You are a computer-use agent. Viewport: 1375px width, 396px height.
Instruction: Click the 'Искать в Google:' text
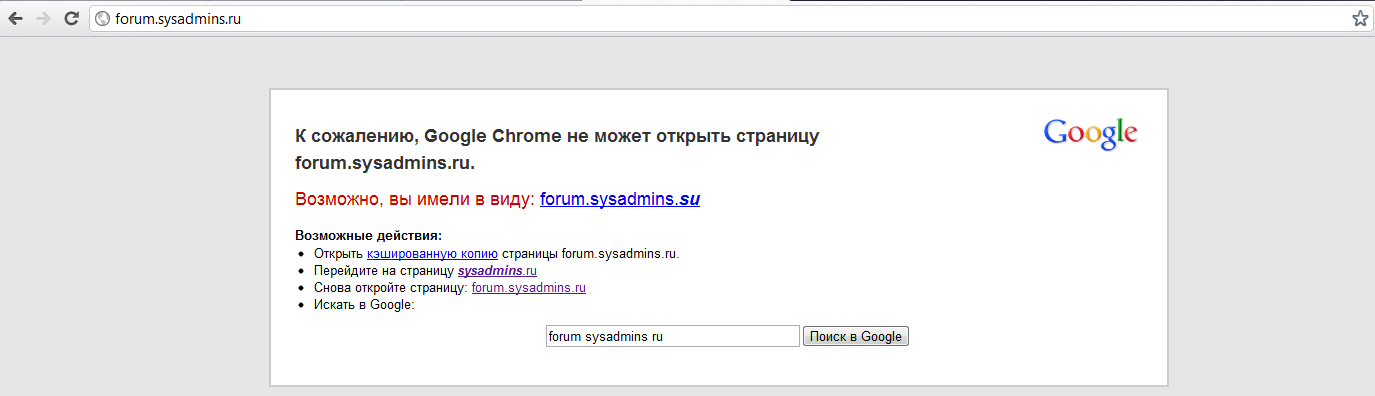364,305
